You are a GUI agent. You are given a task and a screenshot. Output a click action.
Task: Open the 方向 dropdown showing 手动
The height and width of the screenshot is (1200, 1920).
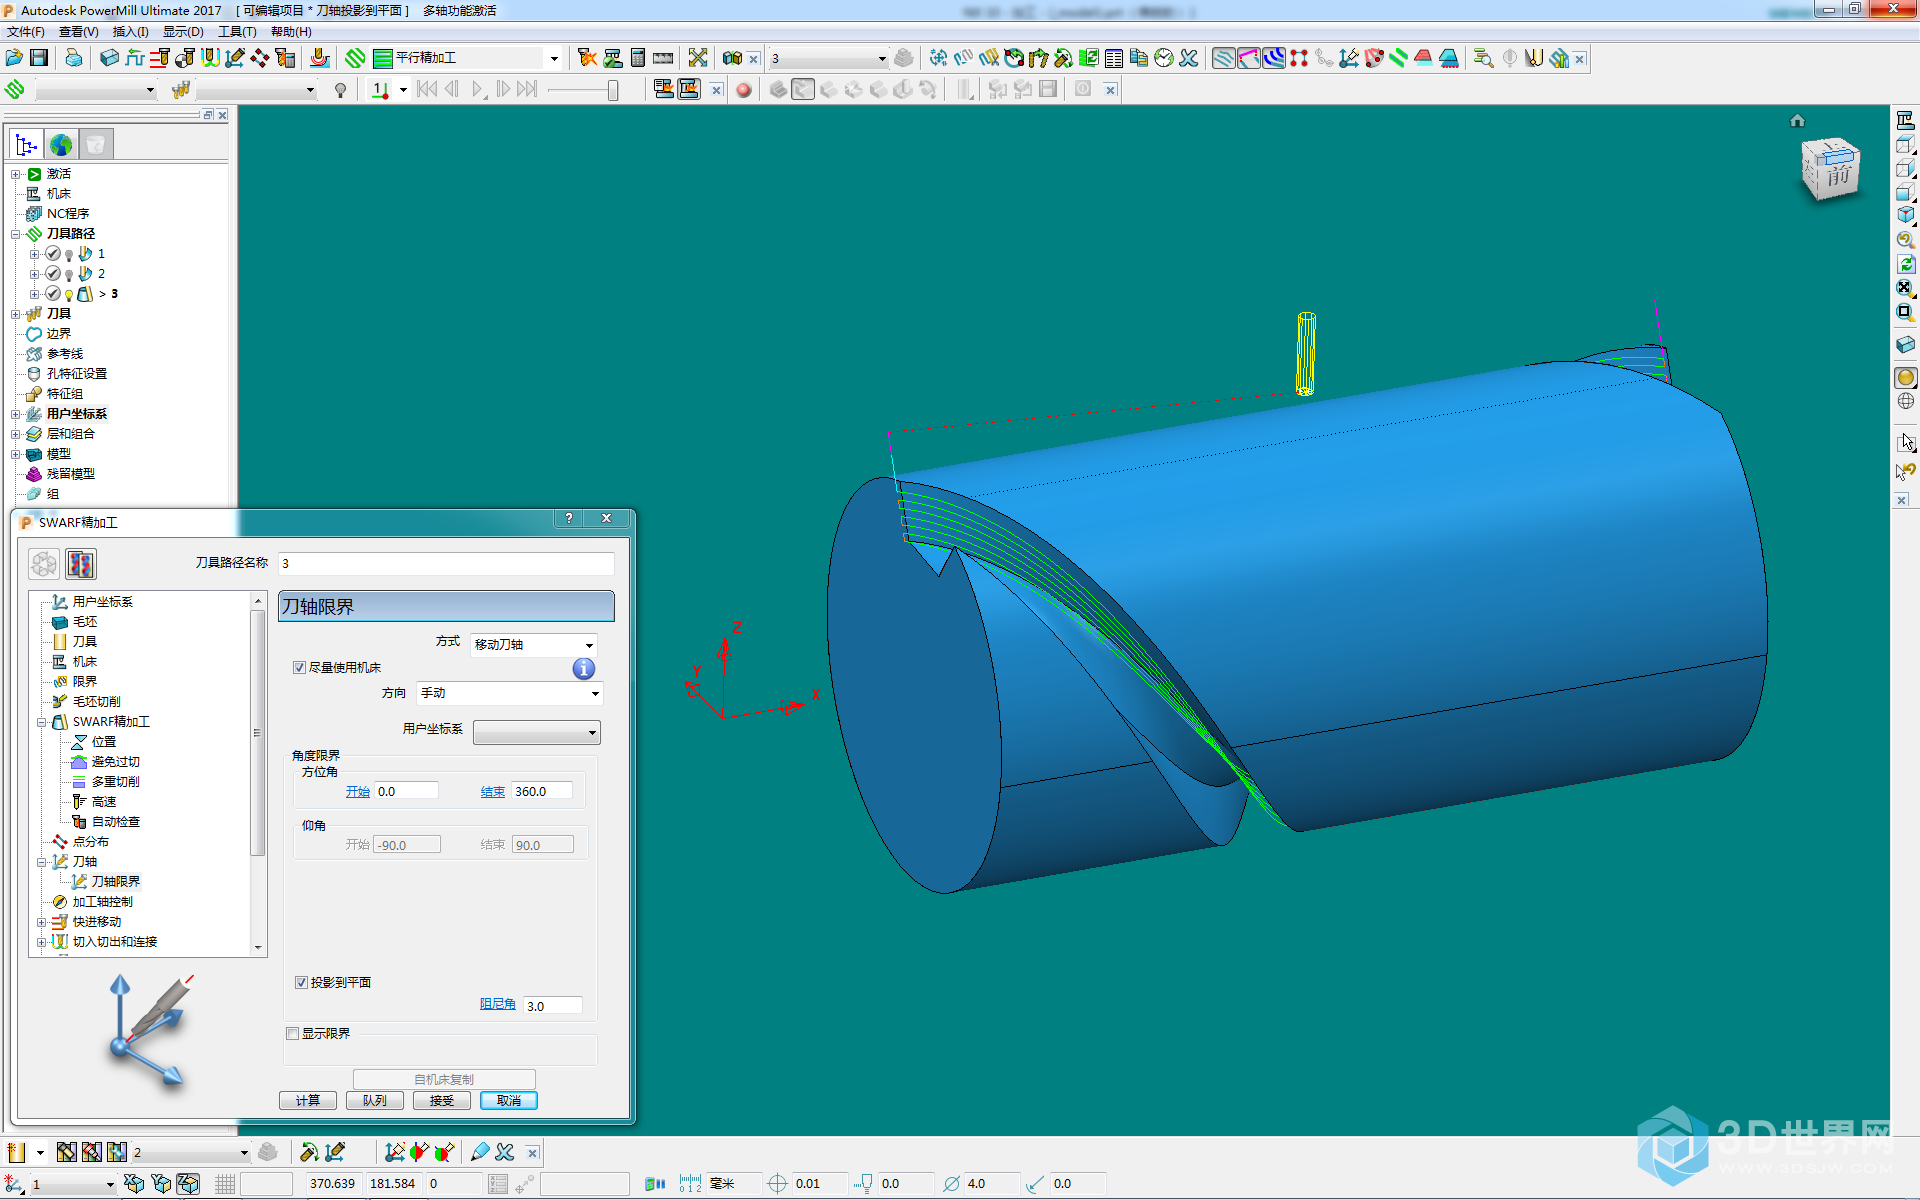[x=509, y=693]
